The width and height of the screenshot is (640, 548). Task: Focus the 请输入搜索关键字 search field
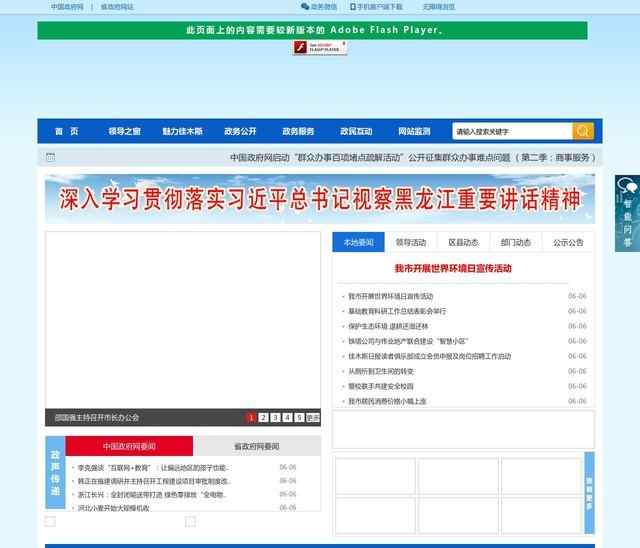tap(512, 131)
